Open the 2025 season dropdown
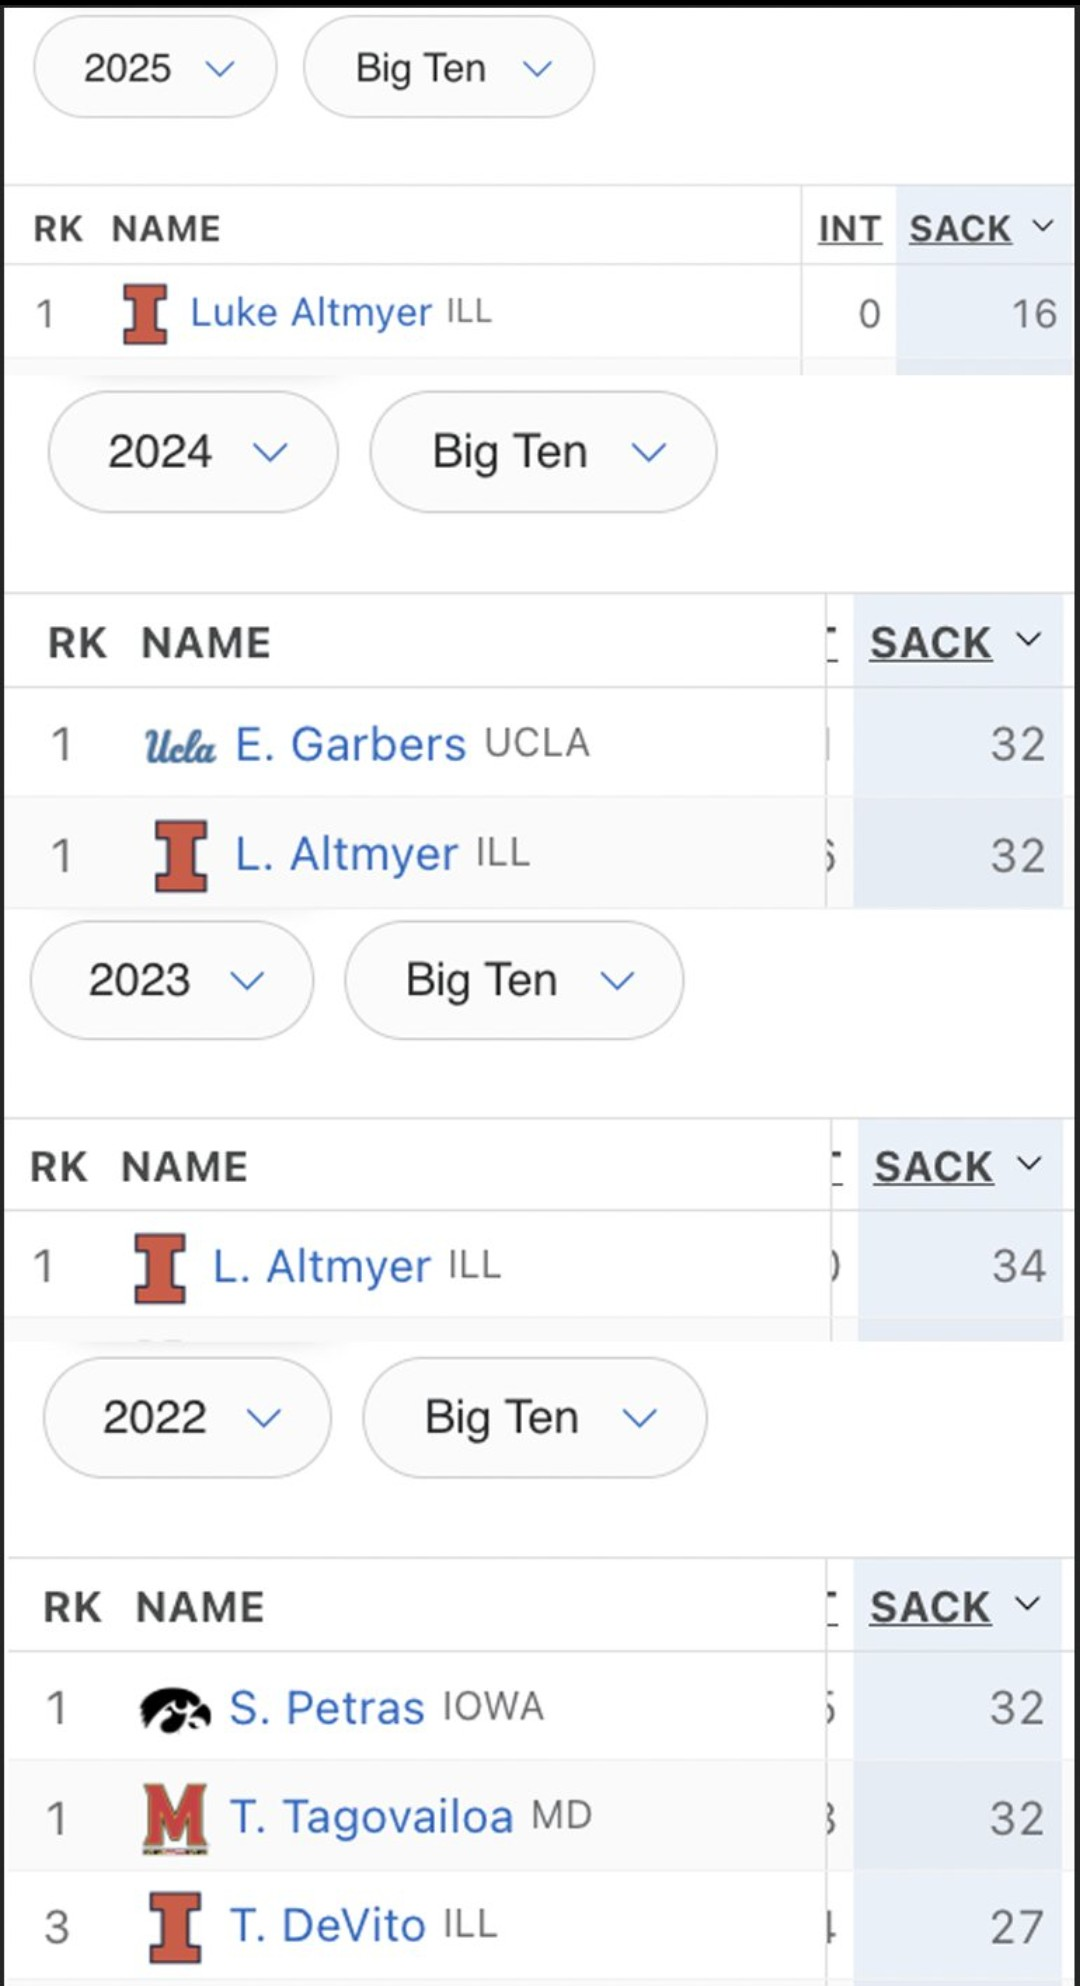 [x=155, y=68]
